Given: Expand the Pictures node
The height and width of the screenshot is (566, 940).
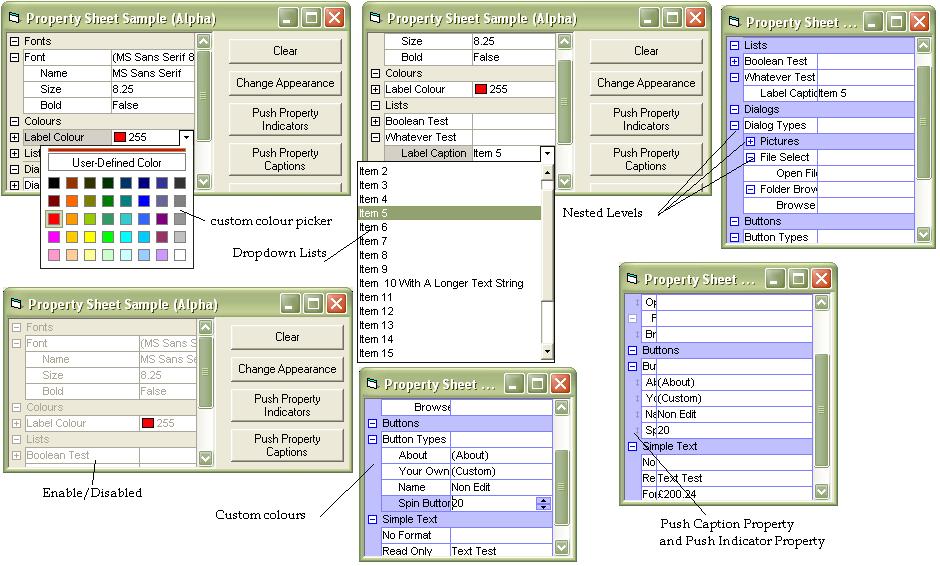Looking at the screenshot, I should pyautogui.click(x=750, y=141).
